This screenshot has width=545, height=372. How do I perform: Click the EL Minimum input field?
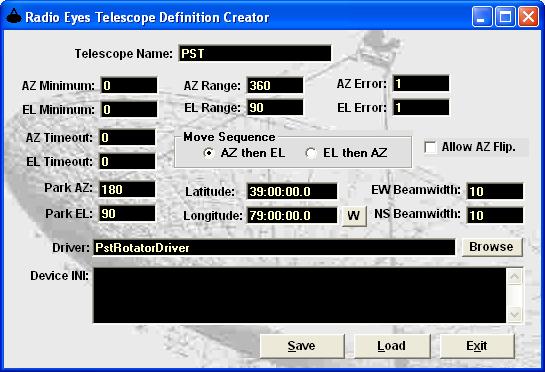click(129, 110)
